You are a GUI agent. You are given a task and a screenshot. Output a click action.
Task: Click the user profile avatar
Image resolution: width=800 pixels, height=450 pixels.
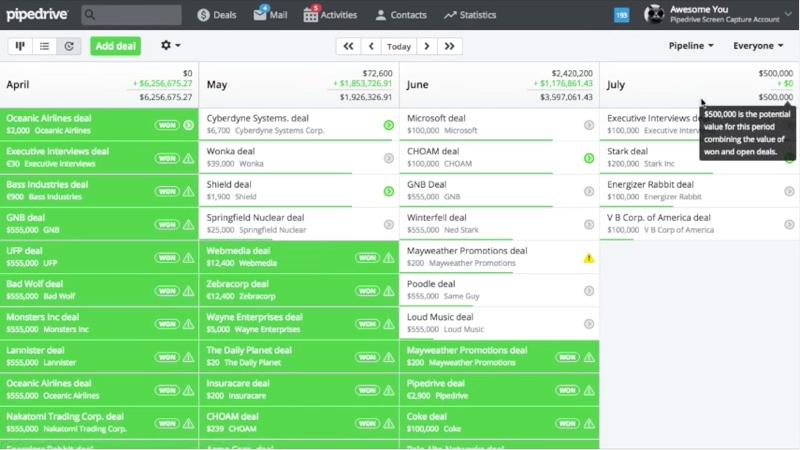[654, 15]
